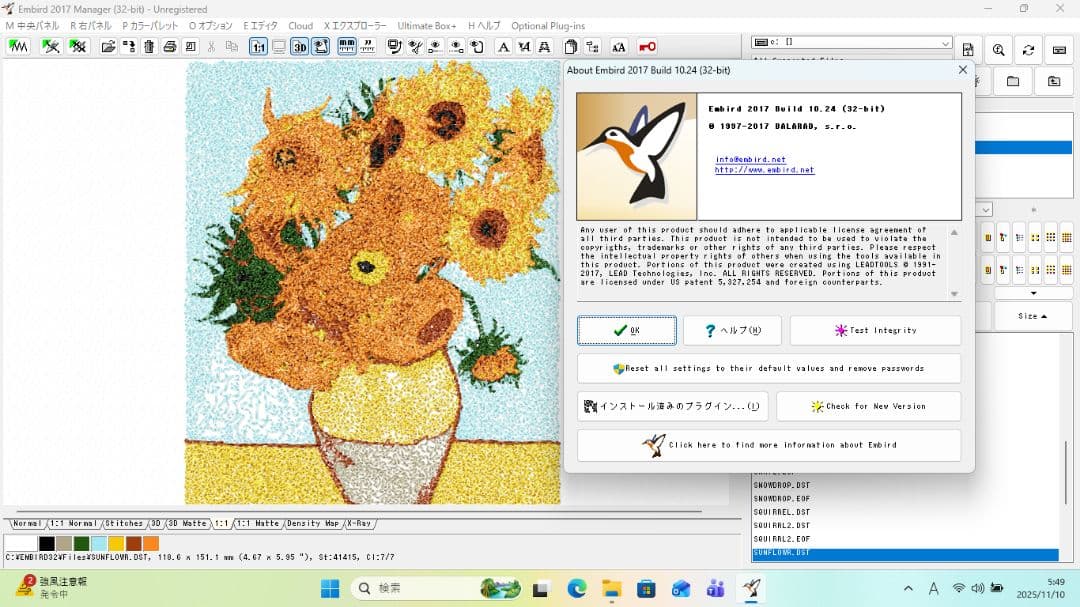Click the AA font size icon

[x=619, y=47]
